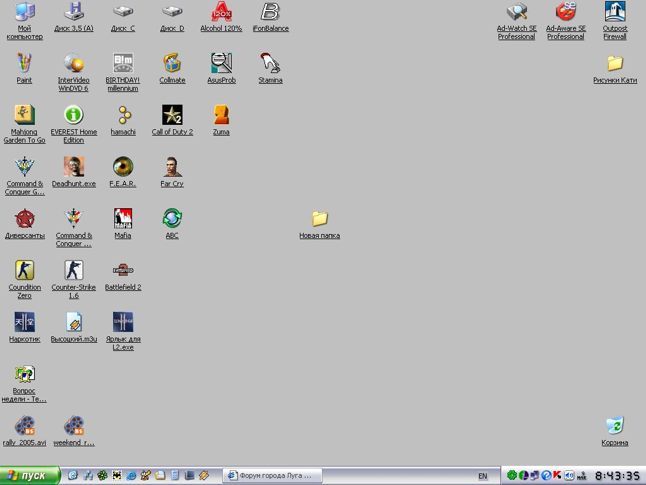Select the EVEREST Home Edition icon

pyautogui.click(x=73, y=115)
